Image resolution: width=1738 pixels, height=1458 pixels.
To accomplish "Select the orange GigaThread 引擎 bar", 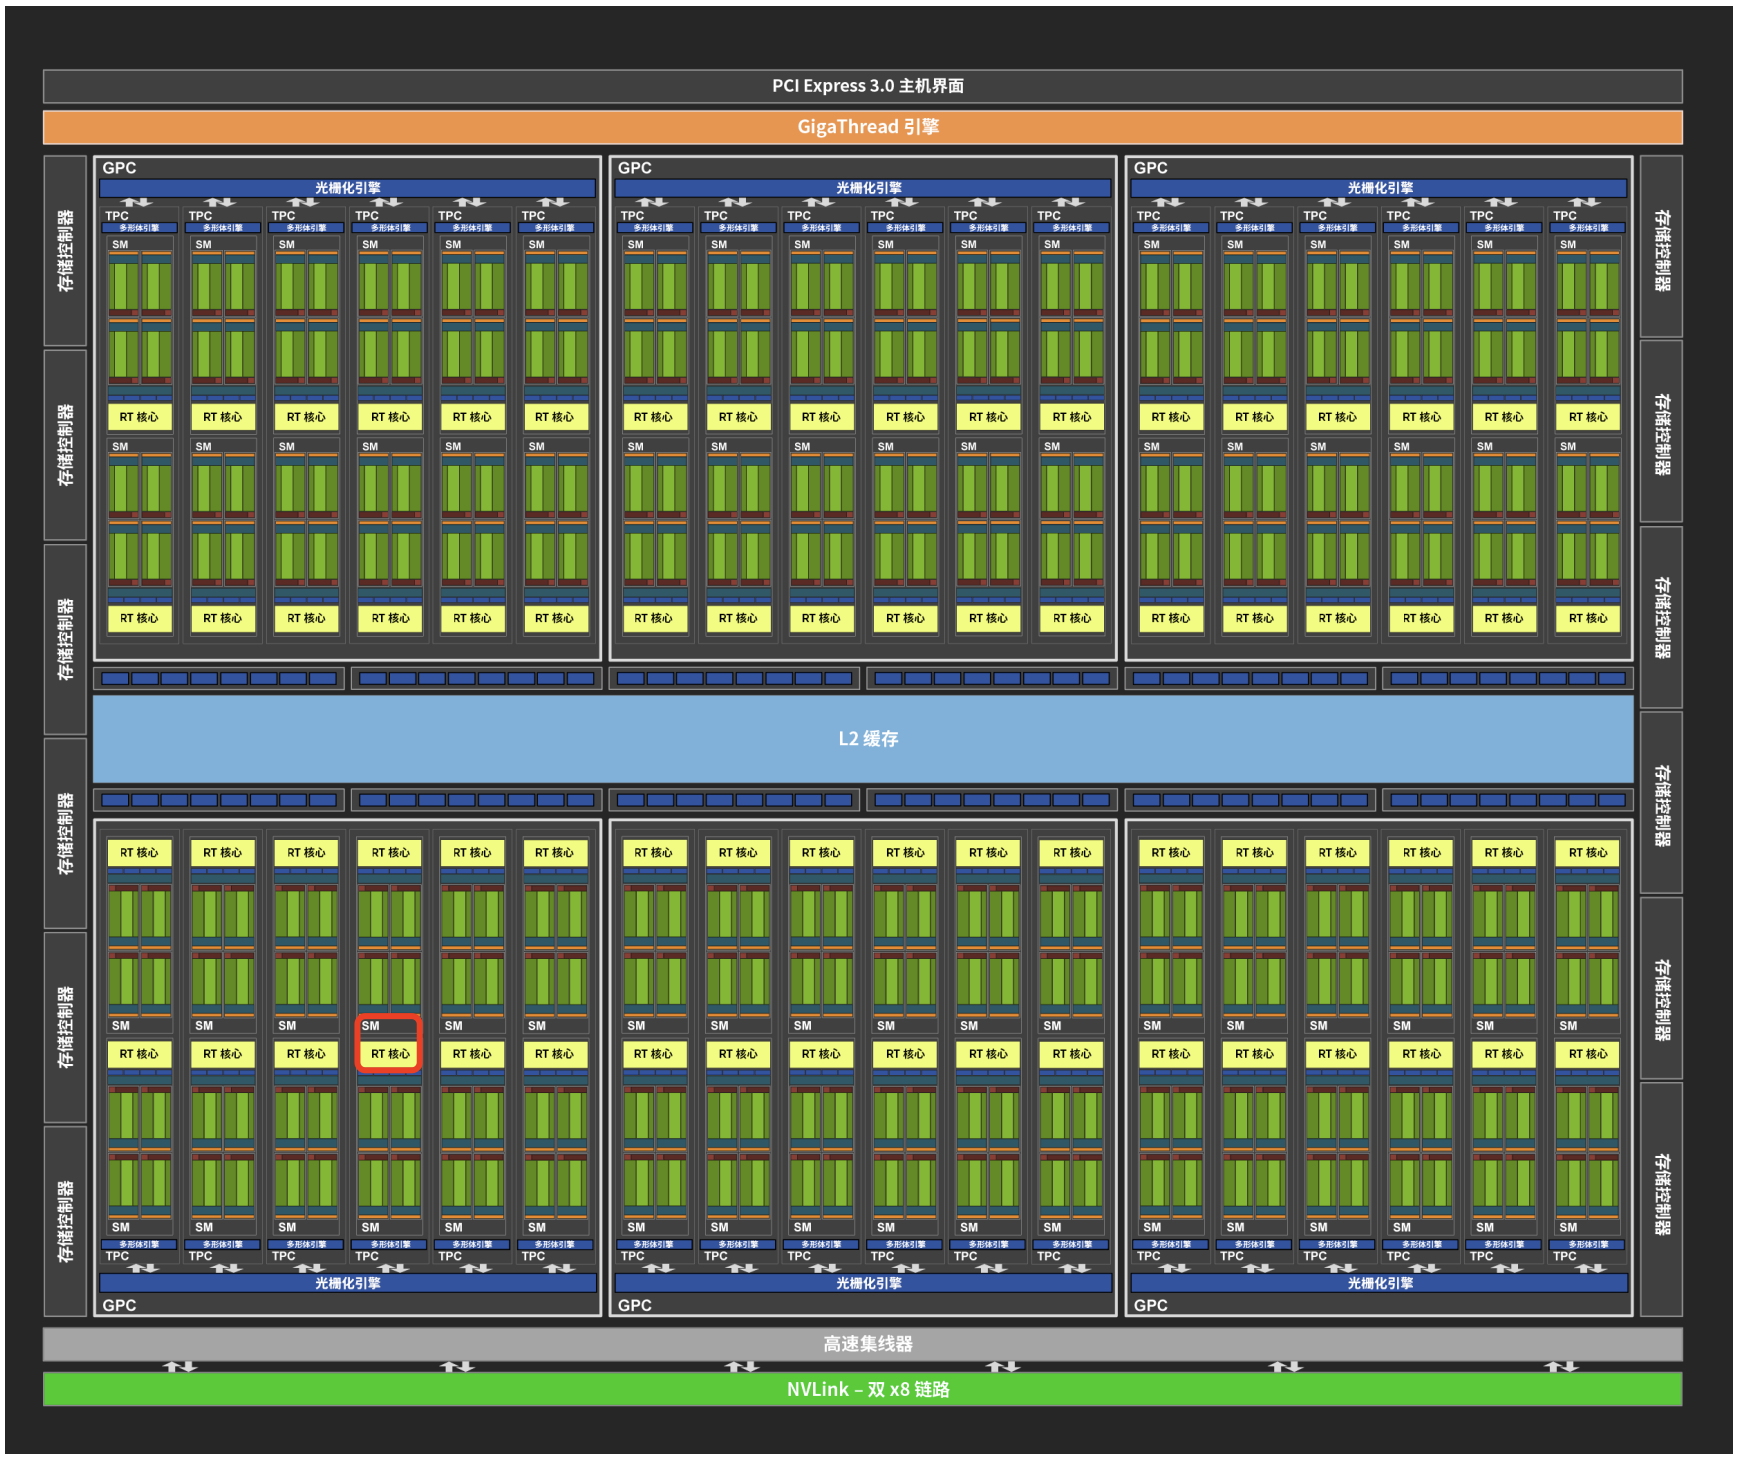I will click(x=862, y=127).
